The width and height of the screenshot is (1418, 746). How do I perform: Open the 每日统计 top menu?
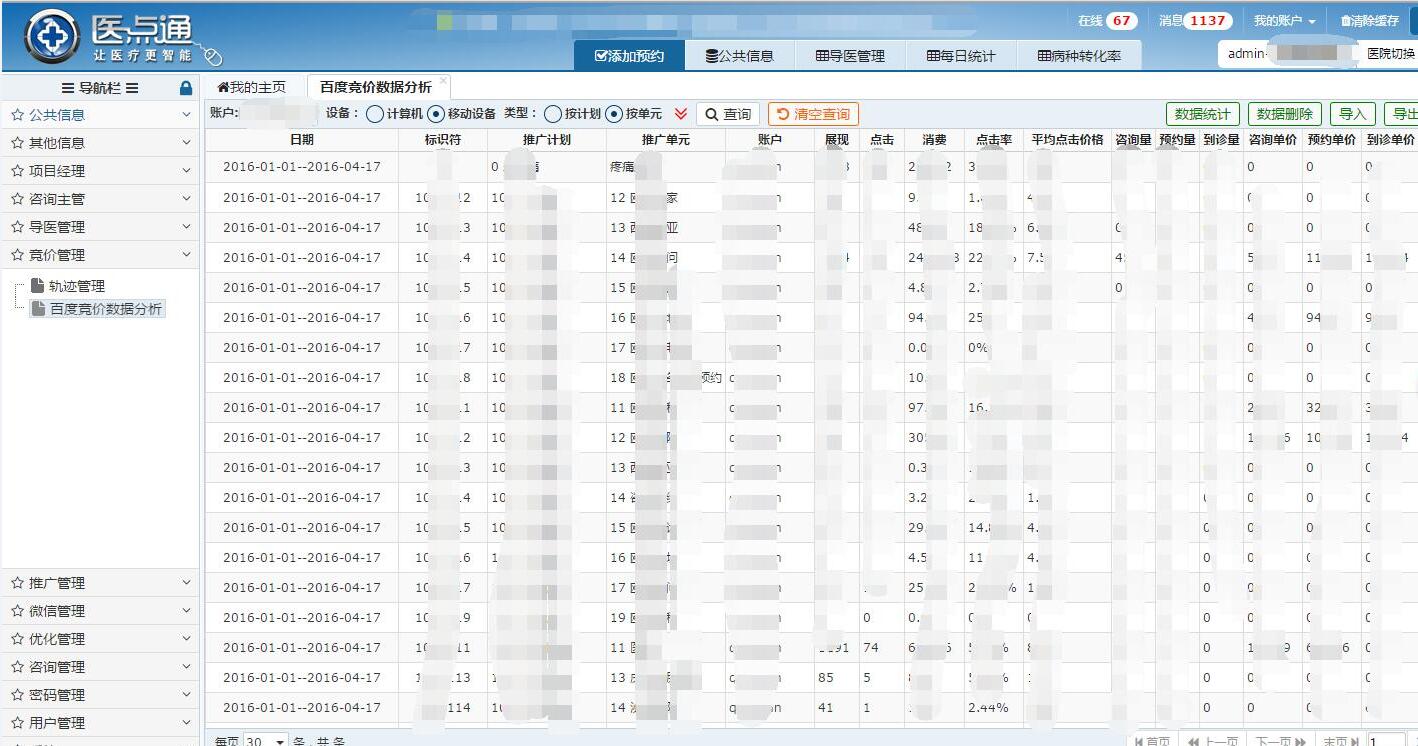[x=961, y=56]
